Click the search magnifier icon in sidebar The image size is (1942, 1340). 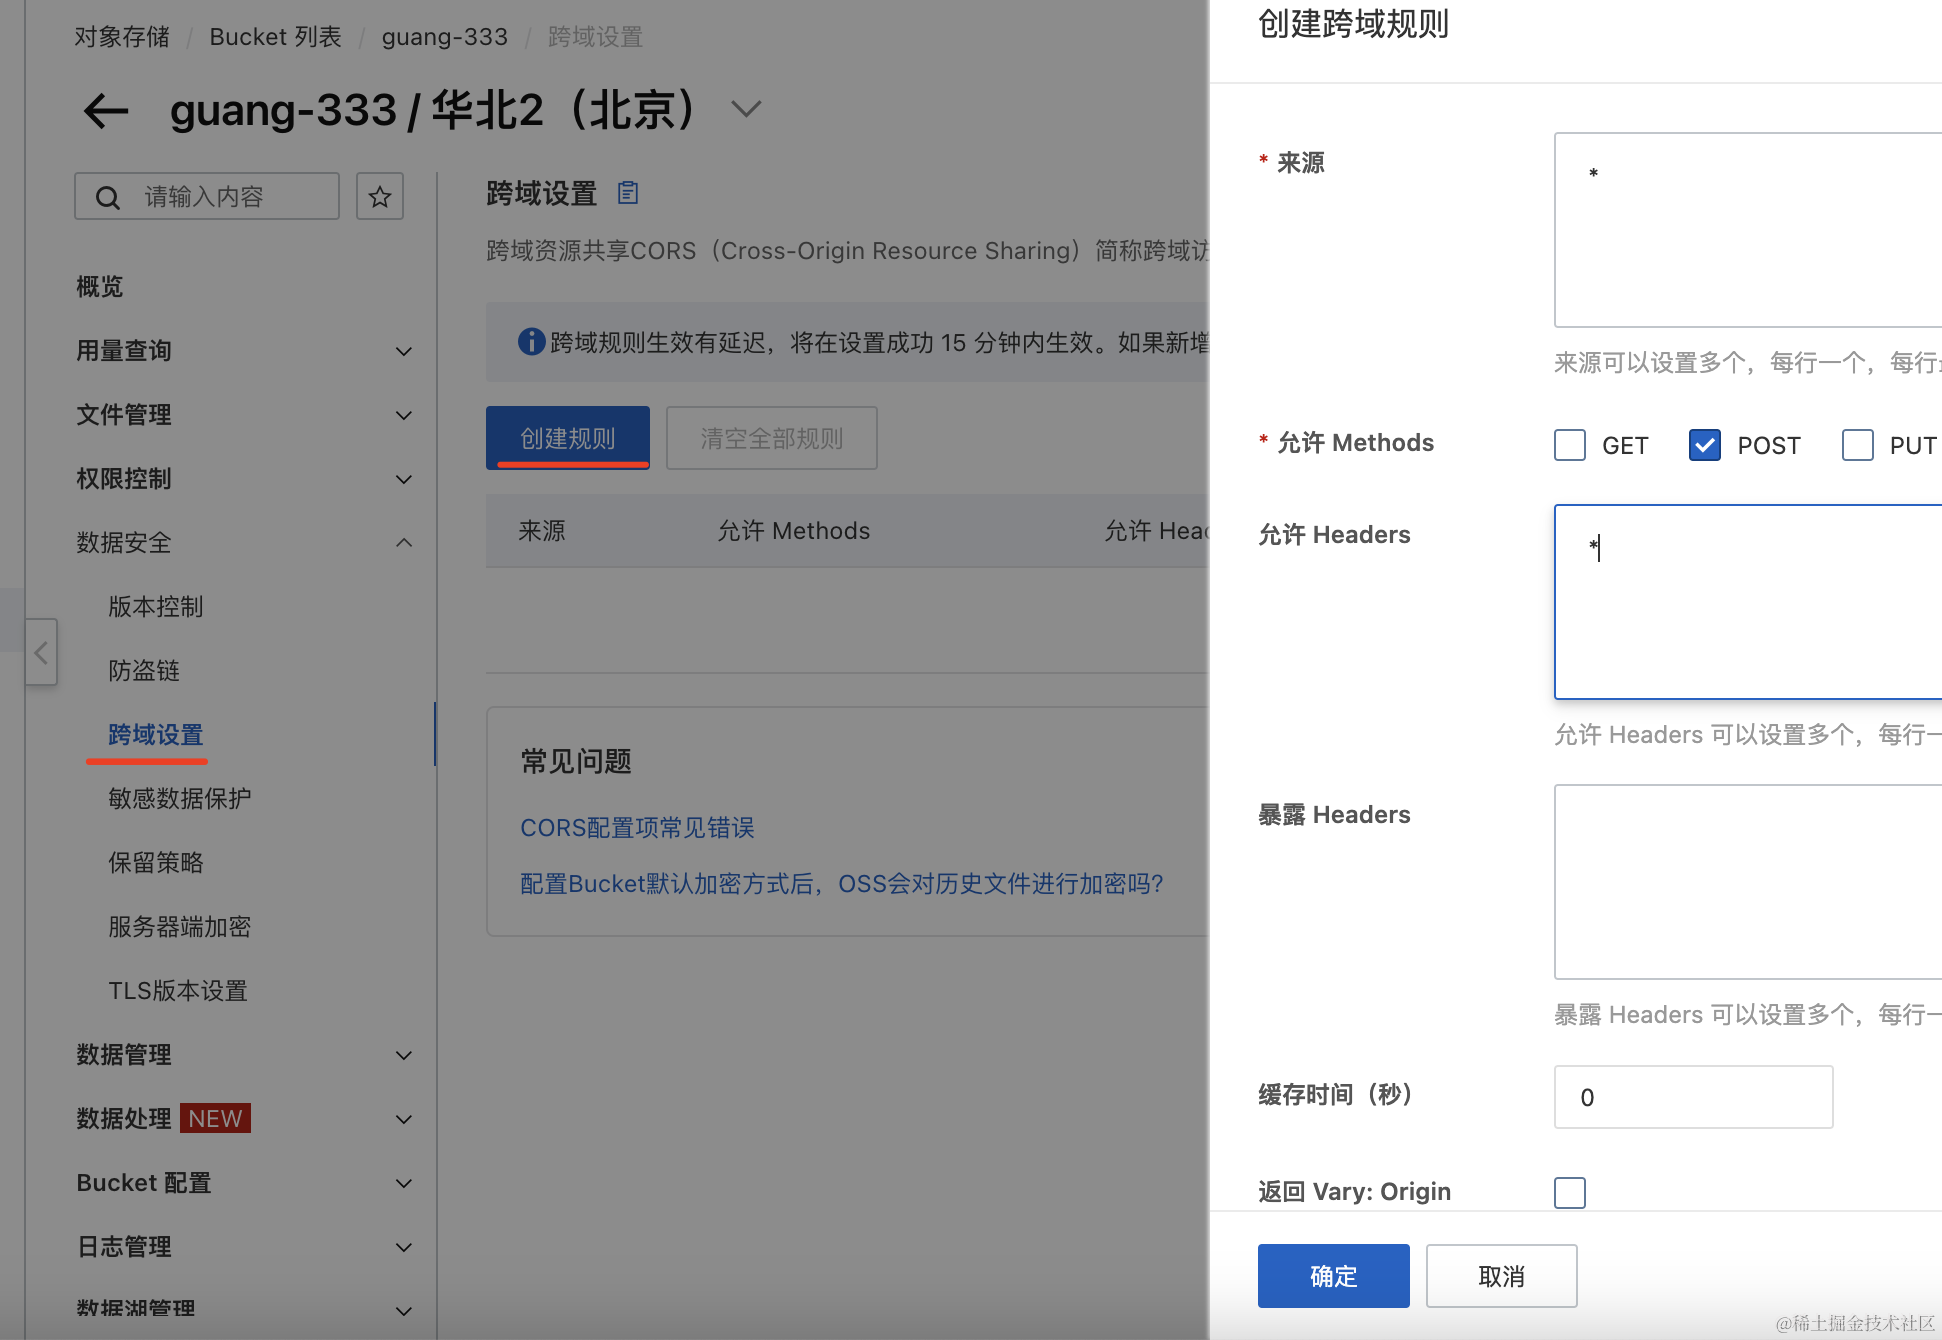108,197
